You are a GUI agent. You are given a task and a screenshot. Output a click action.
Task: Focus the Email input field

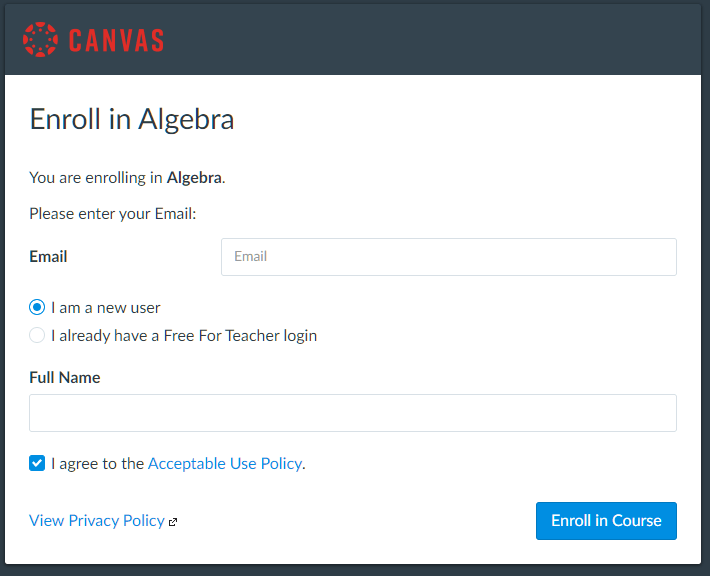(x=448, y=257)
